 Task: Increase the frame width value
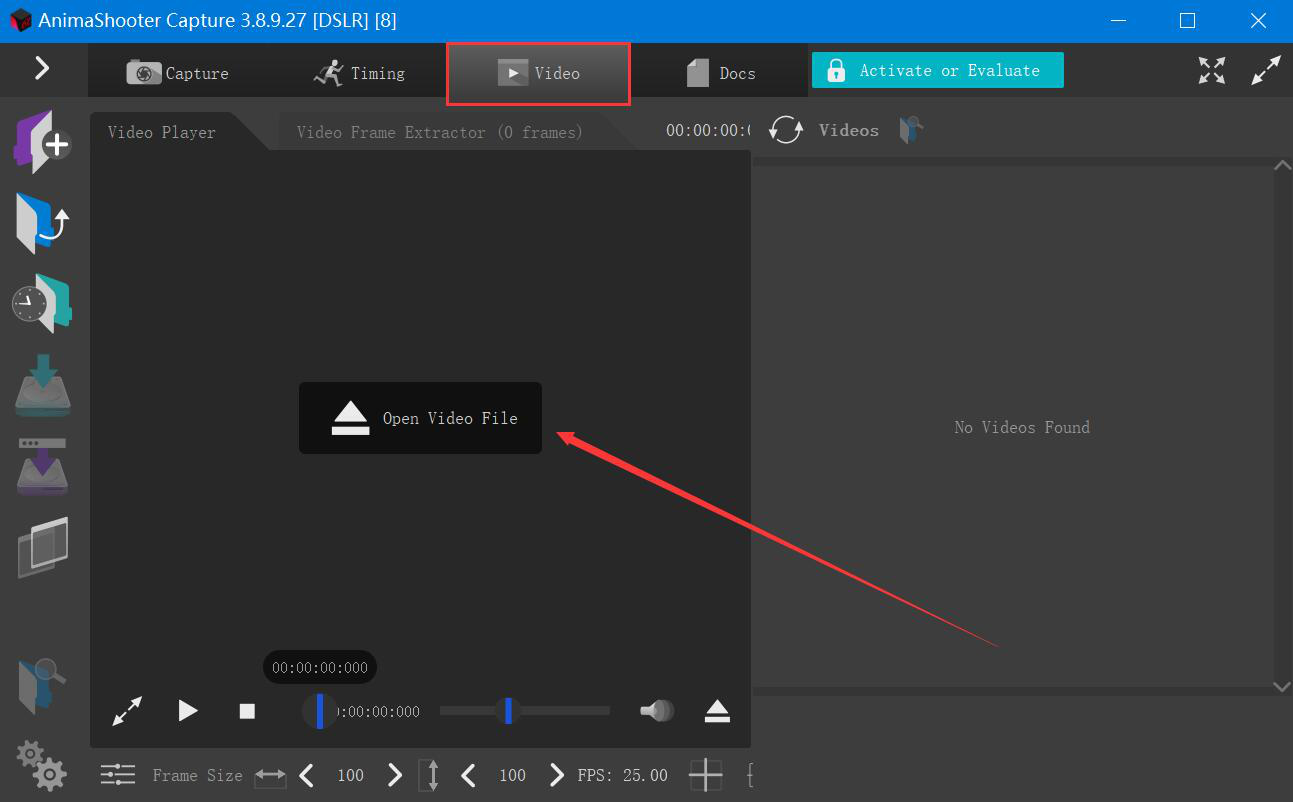click(395, 775)
